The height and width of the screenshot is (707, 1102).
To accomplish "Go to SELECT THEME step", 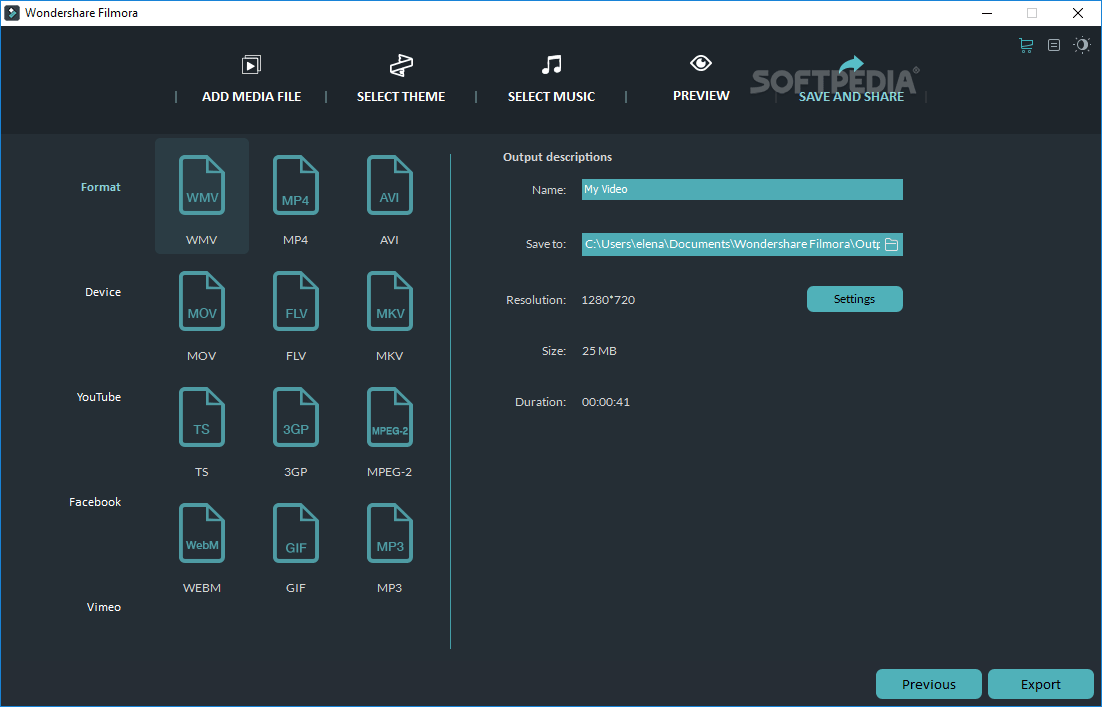I will pos(401,96).
